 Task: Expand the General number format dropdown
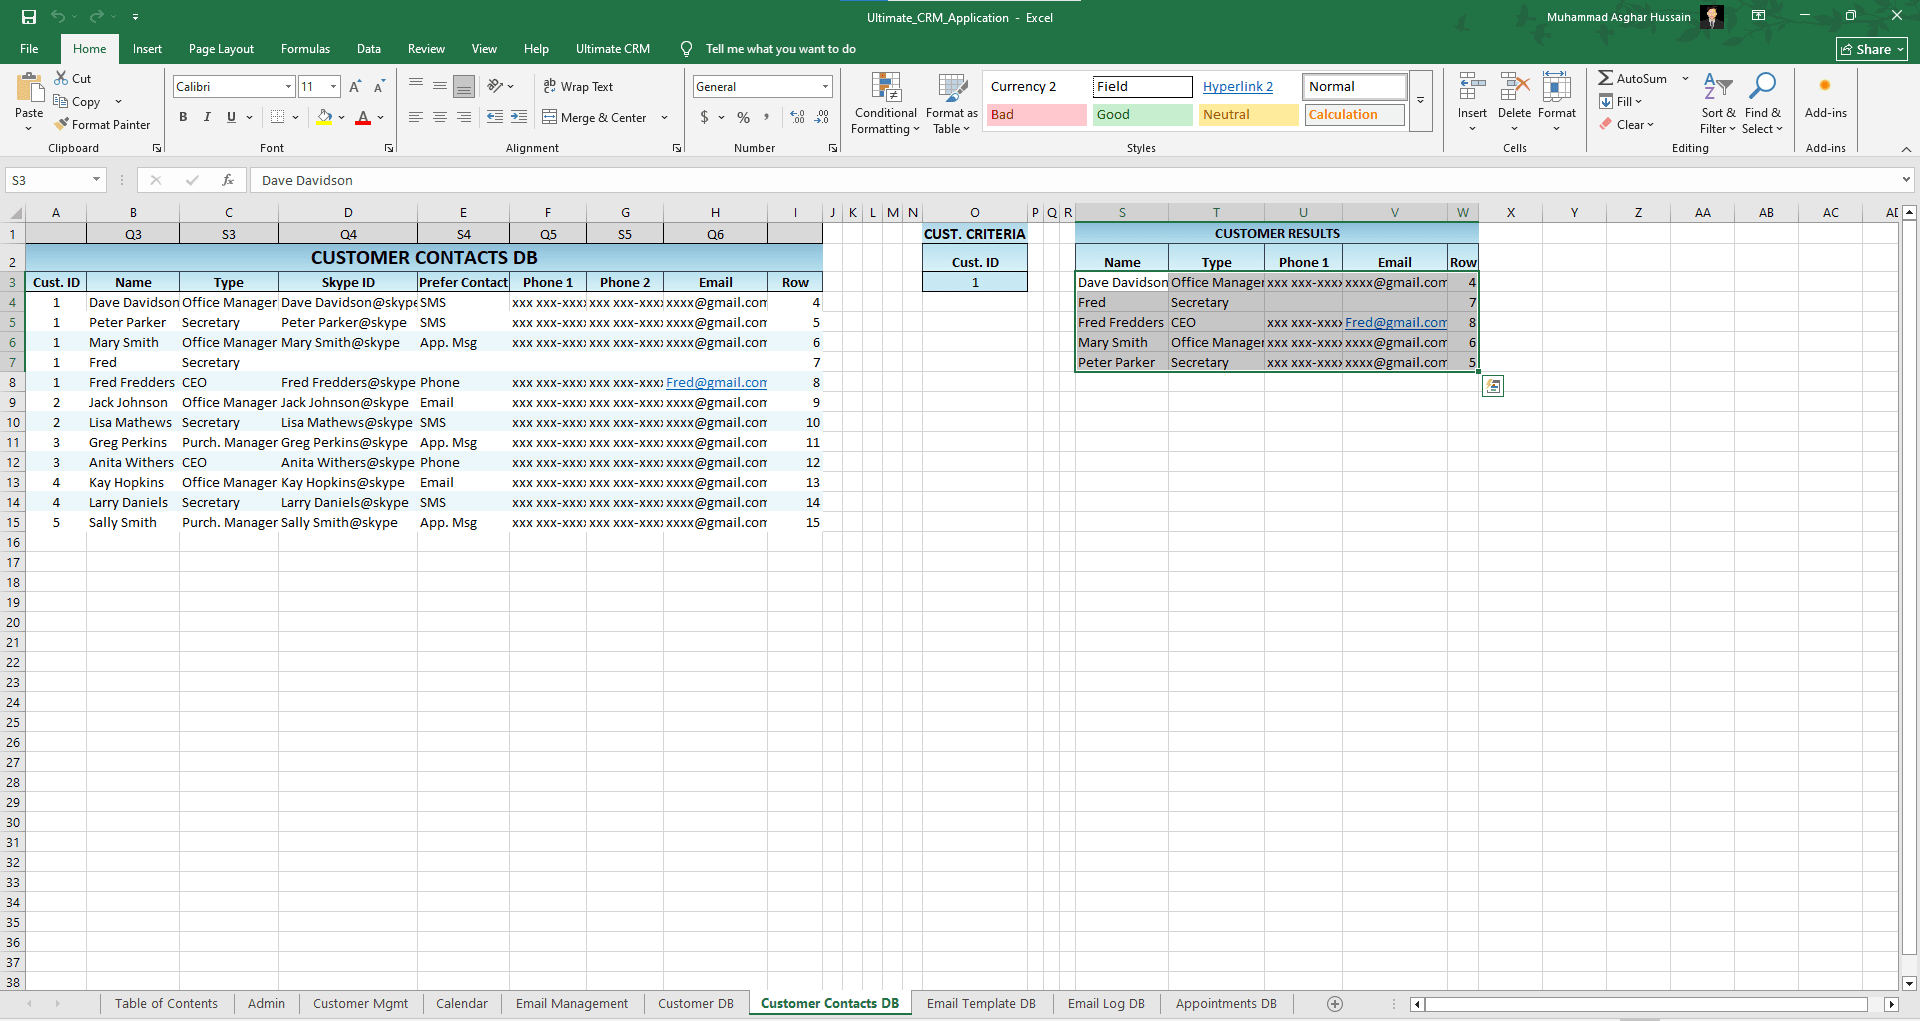[x=825, y=87]
